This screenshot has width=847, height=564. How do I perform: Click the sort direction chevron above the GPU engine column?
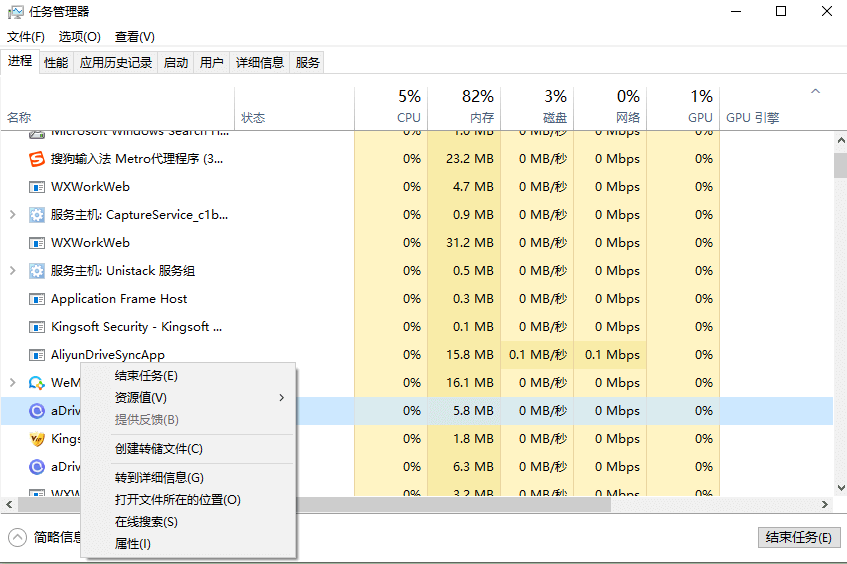click(x=816, y=91)
